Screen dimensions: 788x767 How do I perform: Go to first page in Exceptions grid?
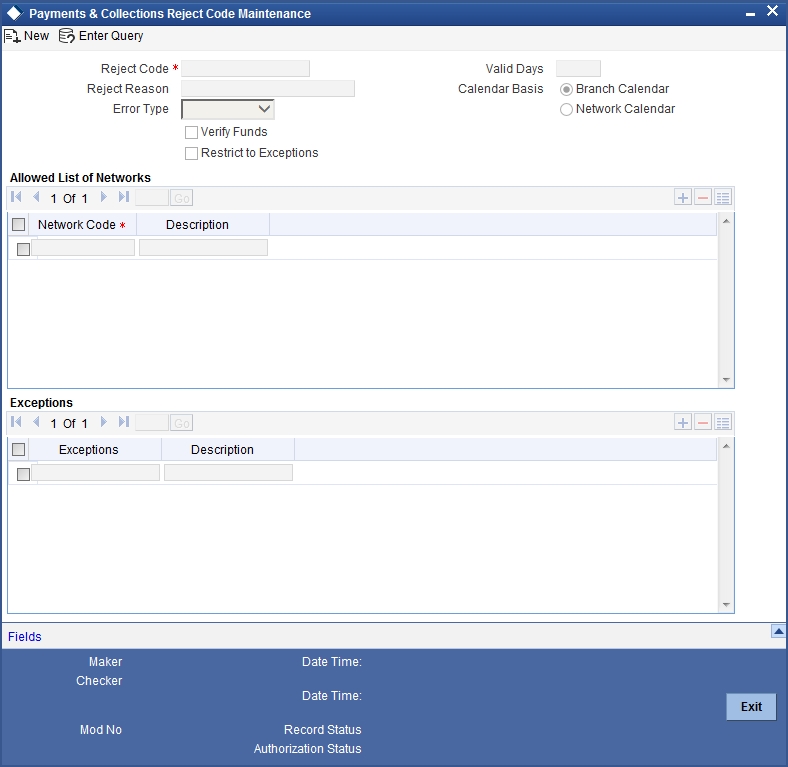[x=16, y=422]
